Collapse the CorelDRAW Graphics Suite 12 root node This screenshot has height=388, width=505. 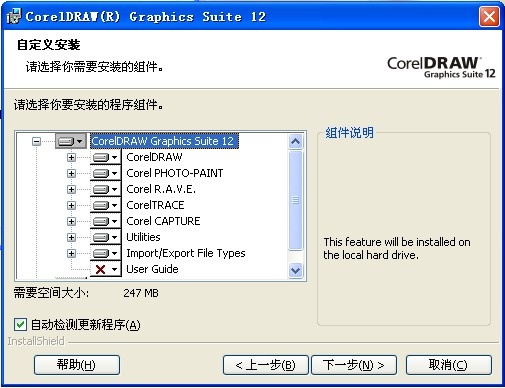tap(36, 141)
